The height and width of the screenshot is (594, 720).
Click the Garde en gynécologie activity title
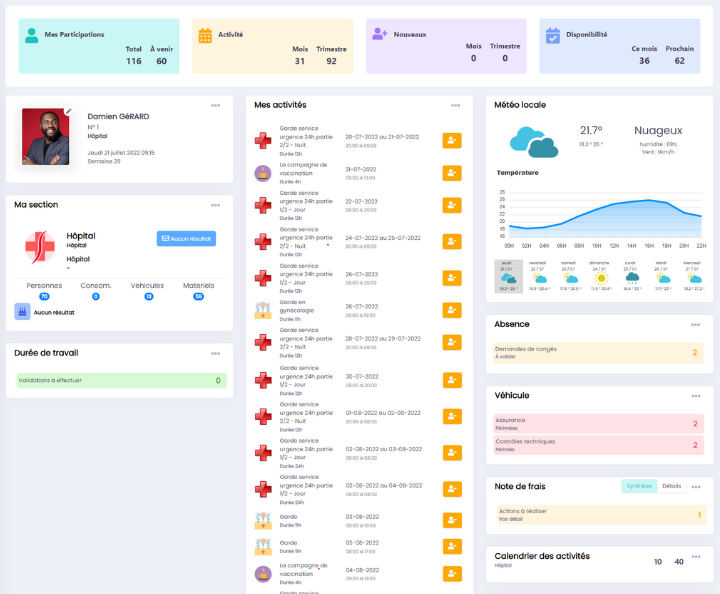click(297, 306)
